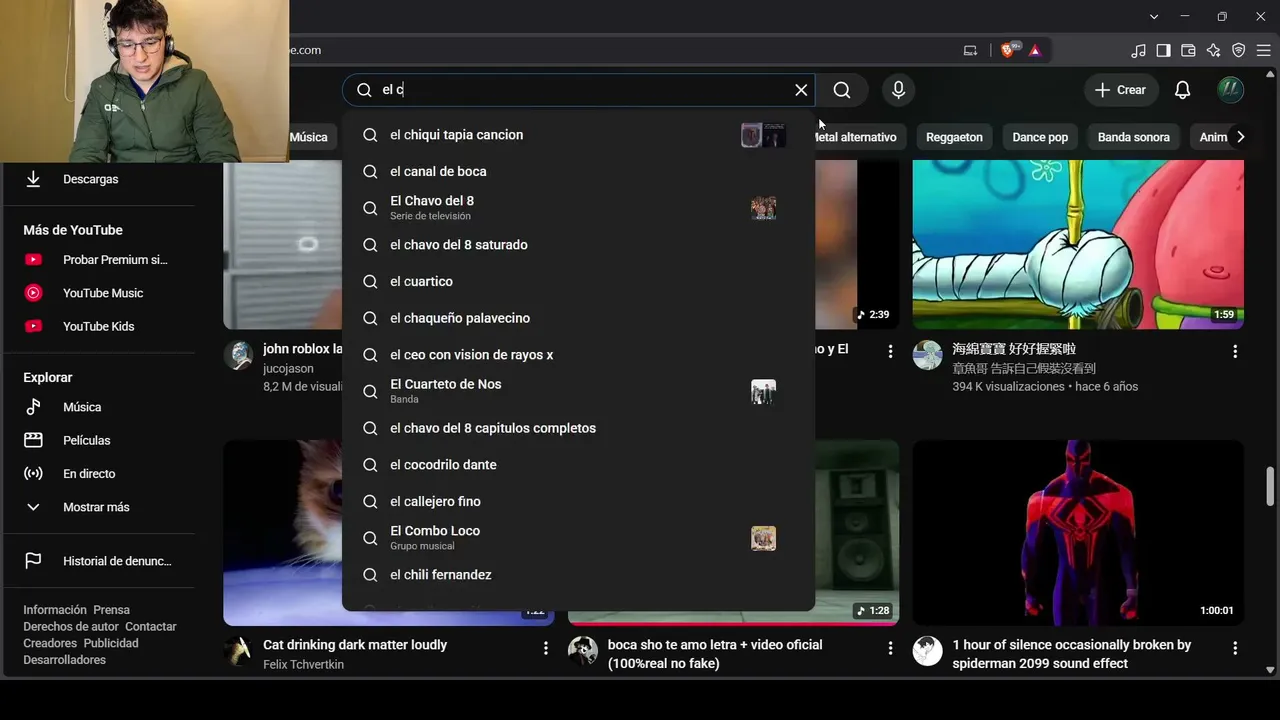
Task: Select suggestion el chili fernandez
Action: [x=578, y=575]
